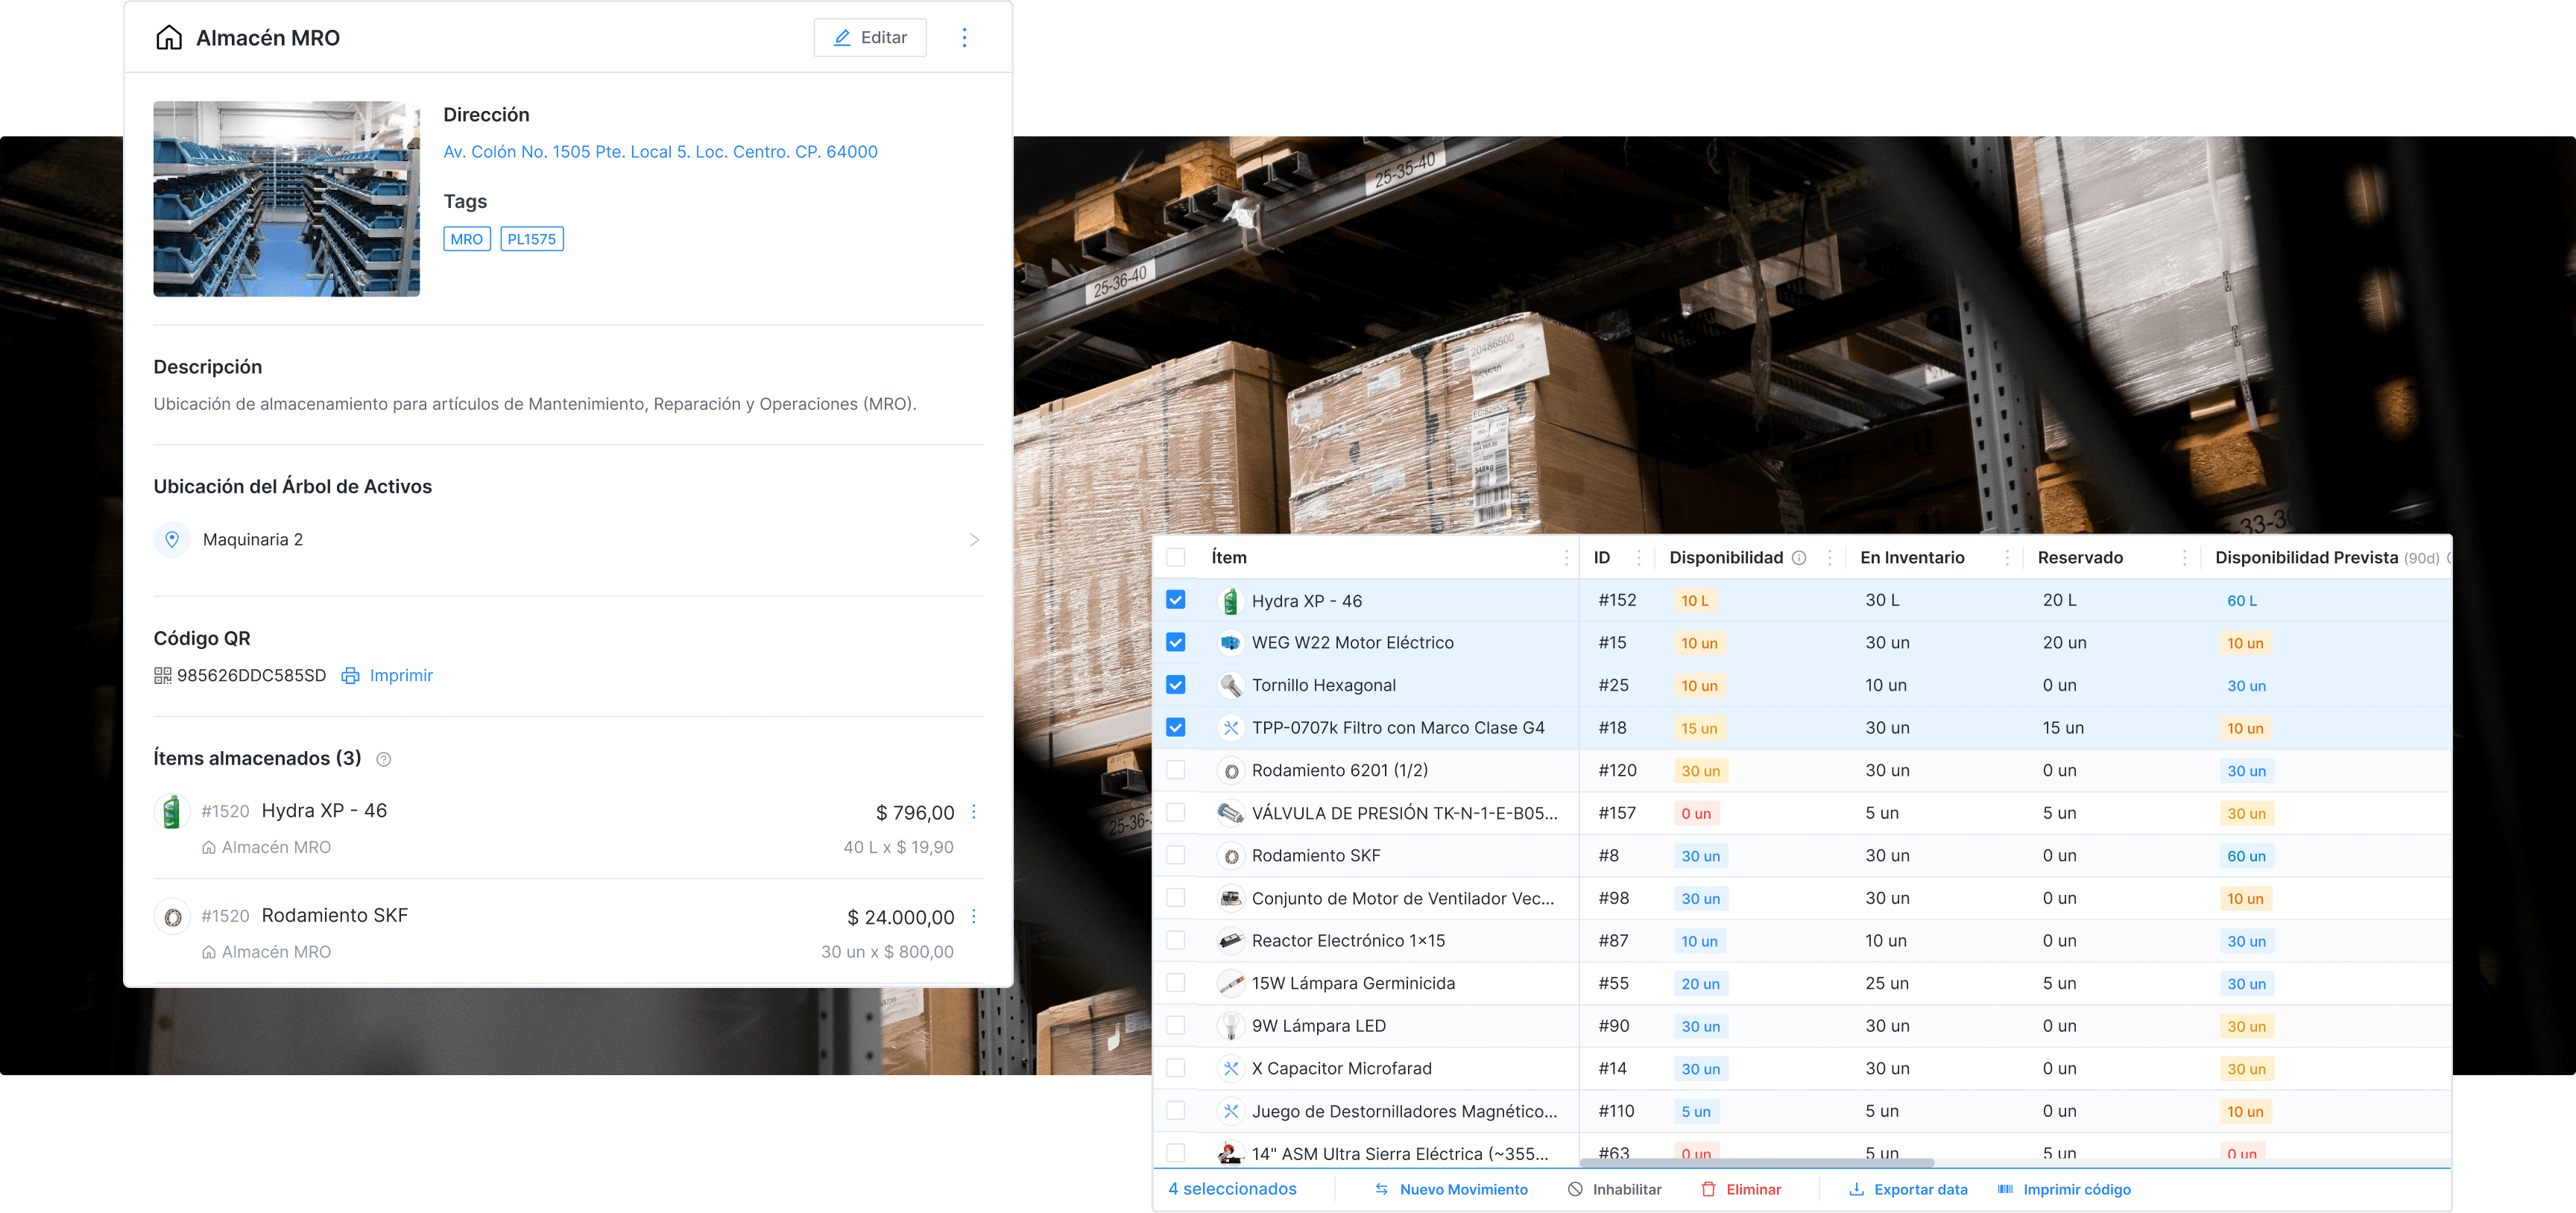The width and height of the screenshot is (2576, 1213).
Task: Click Exportar data in the bottom action bar
Action: tap(1908, 1189)
